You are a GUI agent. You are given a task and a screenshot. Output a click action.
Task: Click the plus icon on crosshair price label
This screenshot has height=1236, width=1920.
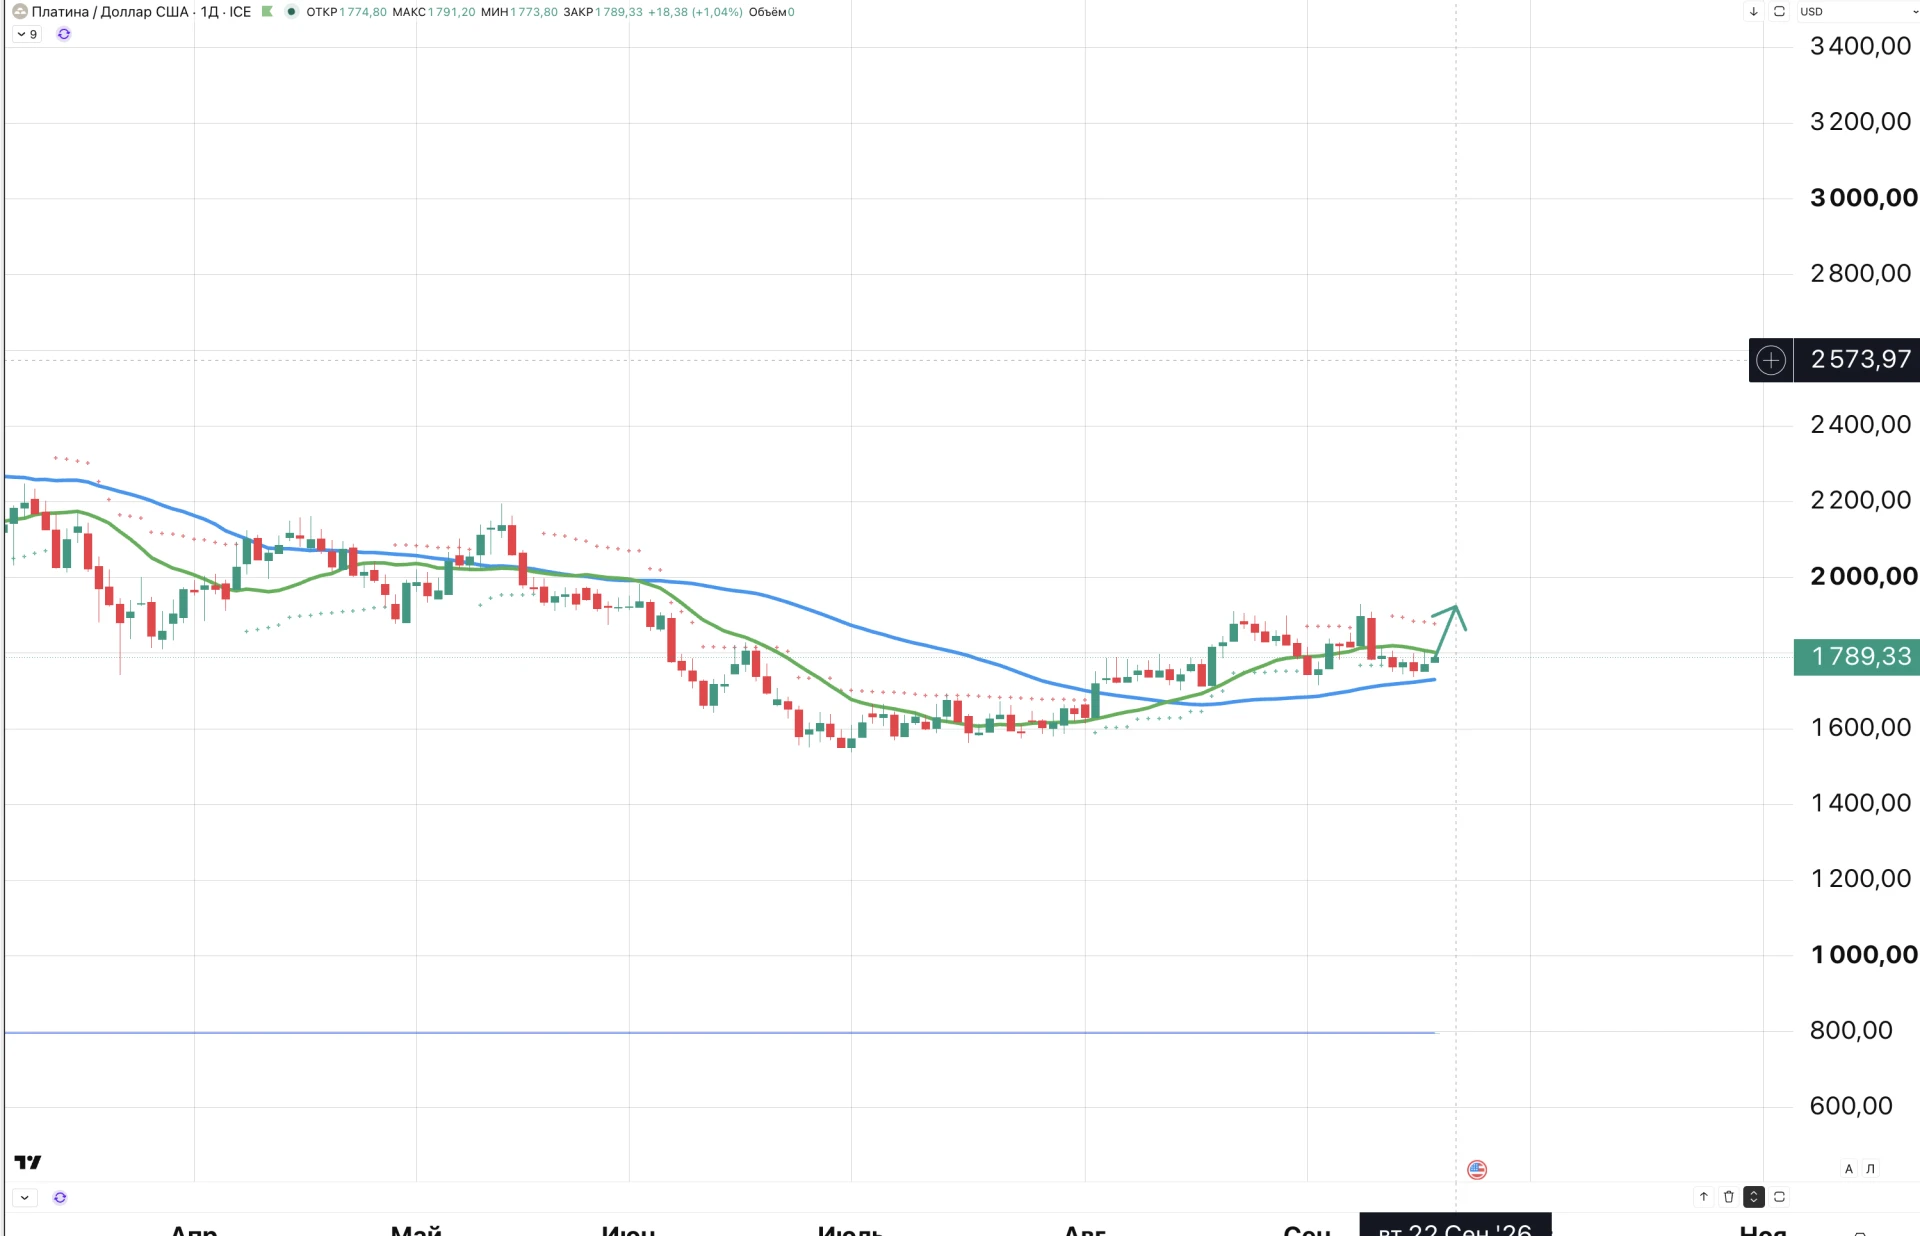tap(1771, 360)
